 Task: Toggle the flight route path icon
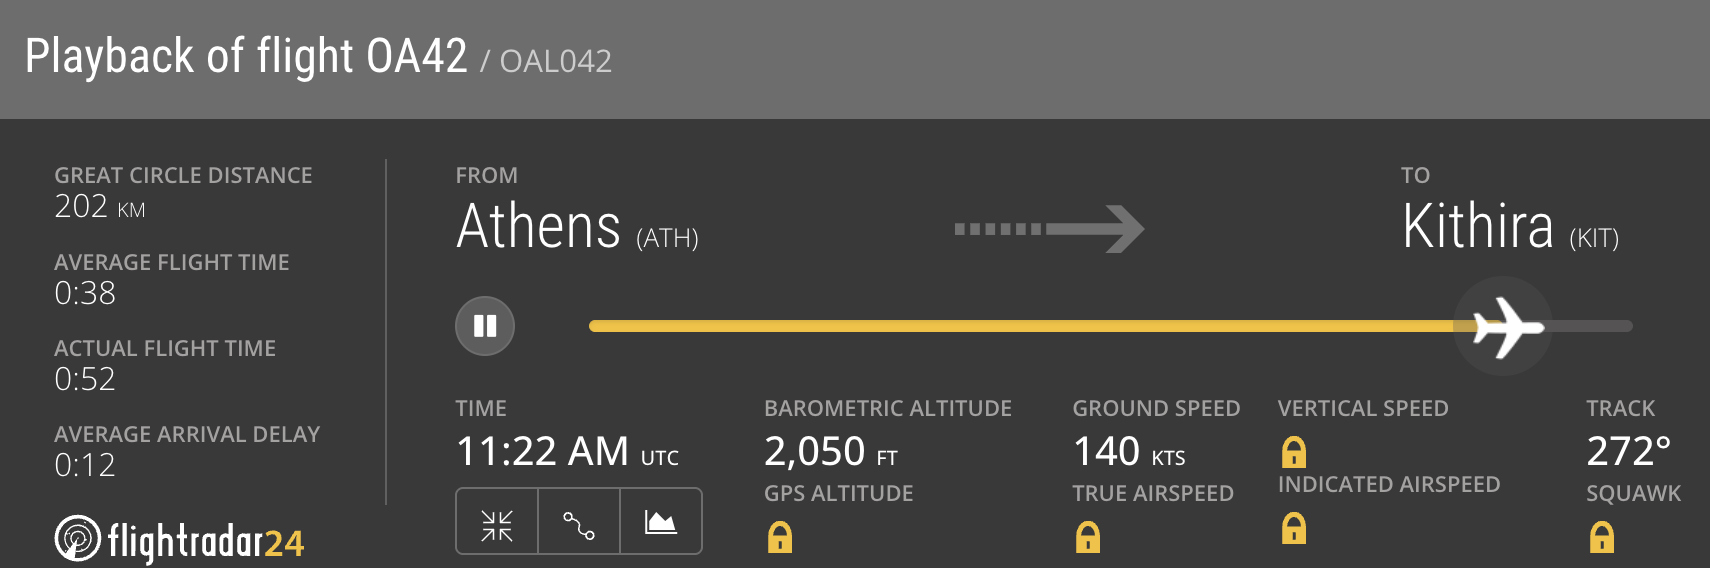[x=579, y=524]
